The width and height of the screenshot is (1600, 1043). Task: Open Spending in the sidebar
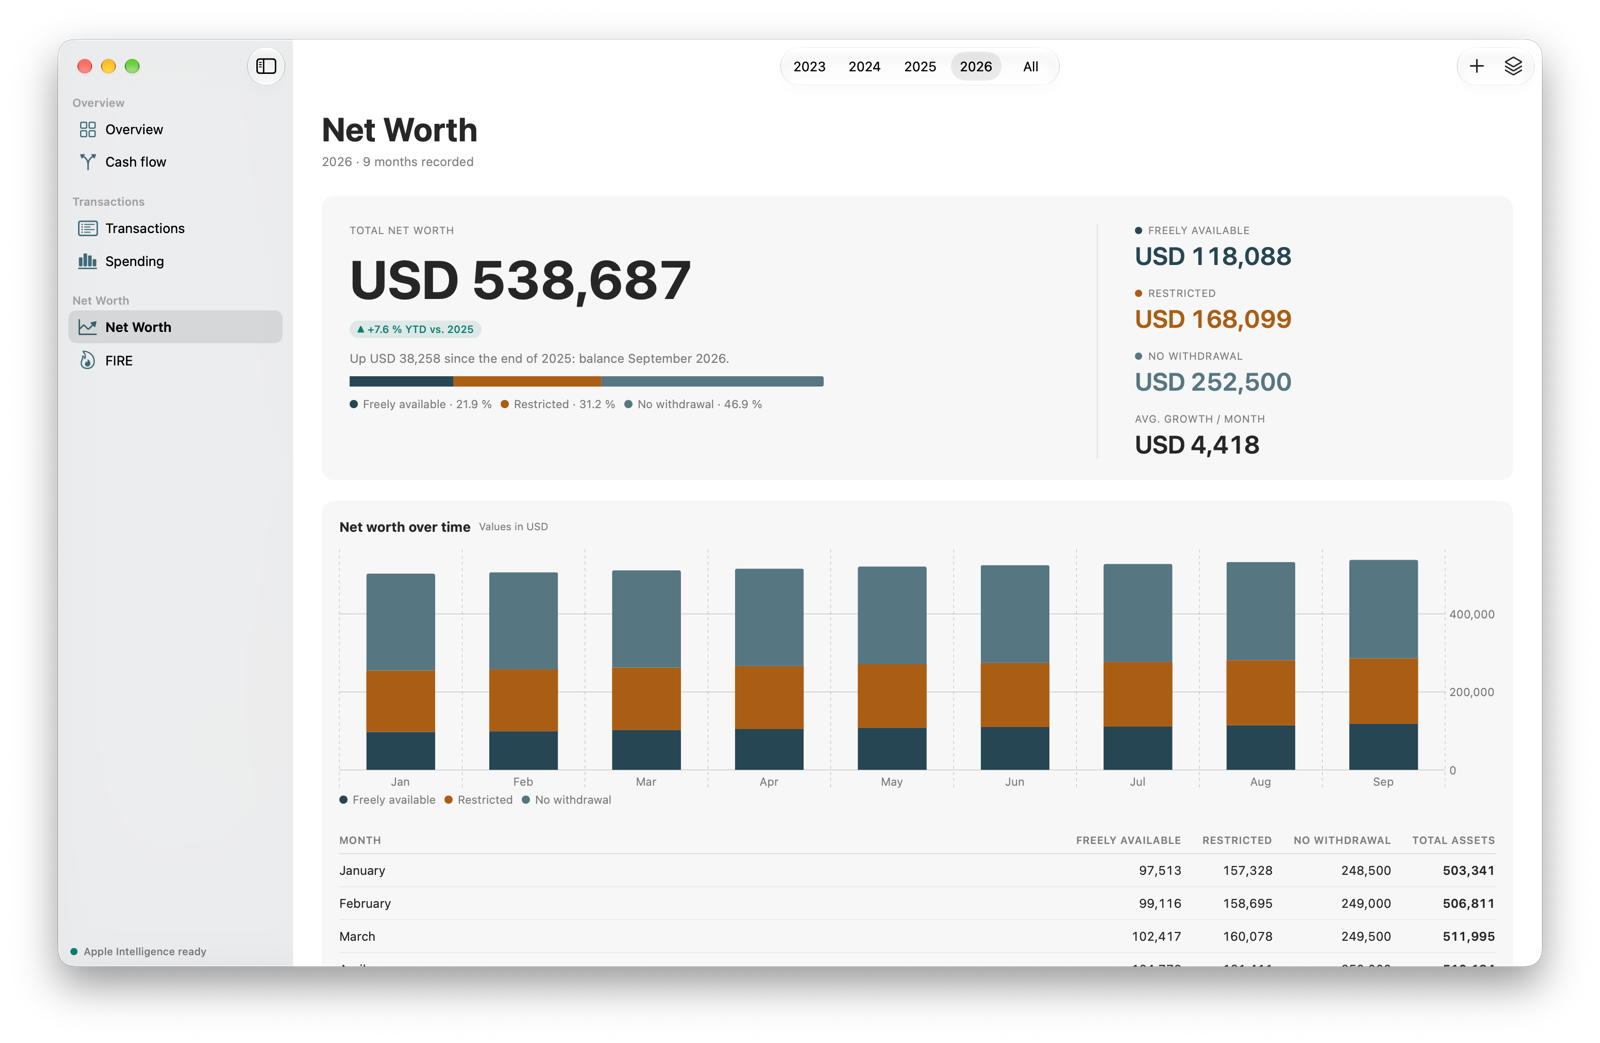point(175,261)
